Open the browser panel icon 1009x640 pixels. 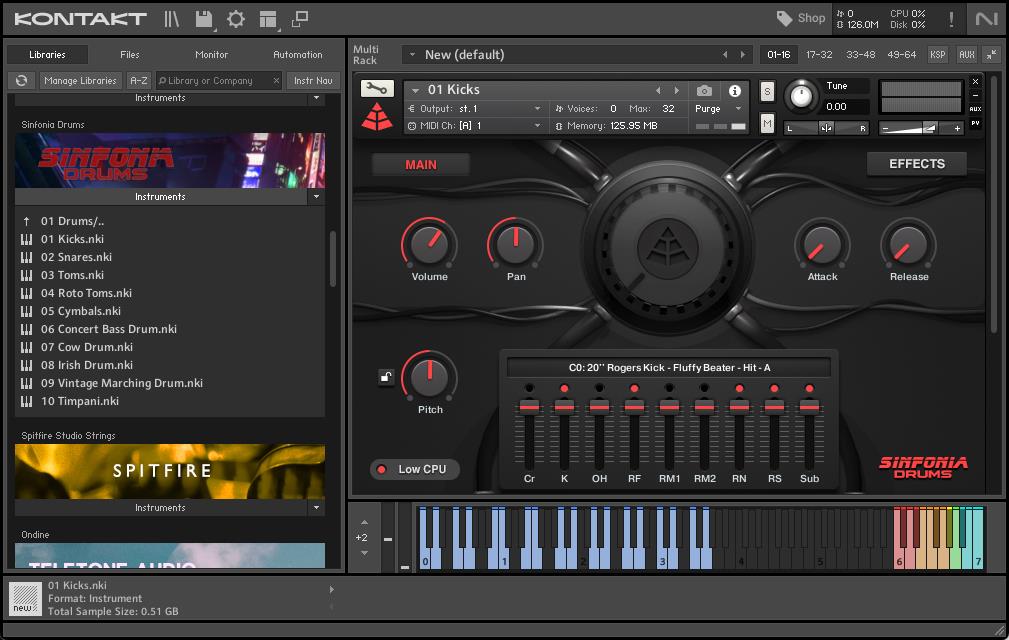click(172, 19)
